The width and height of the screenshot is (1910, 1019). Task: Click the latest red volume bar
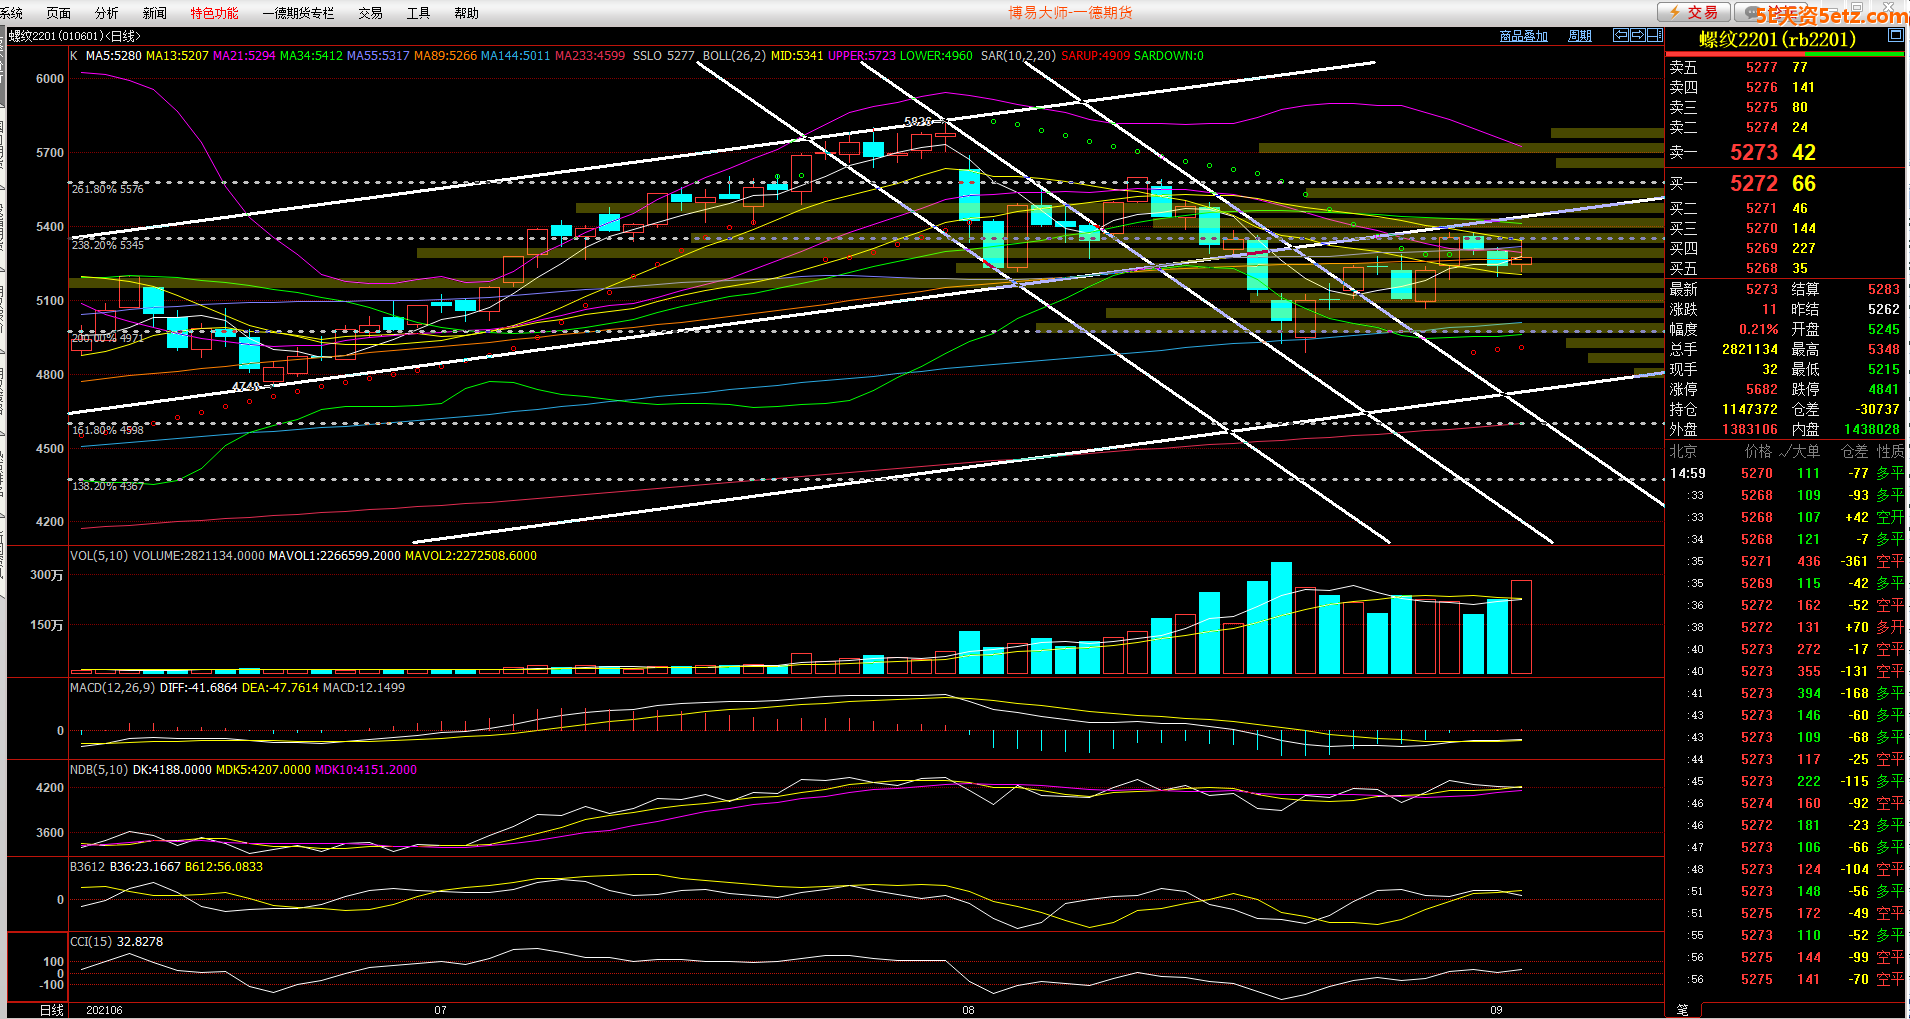[x=1521, y=627]
